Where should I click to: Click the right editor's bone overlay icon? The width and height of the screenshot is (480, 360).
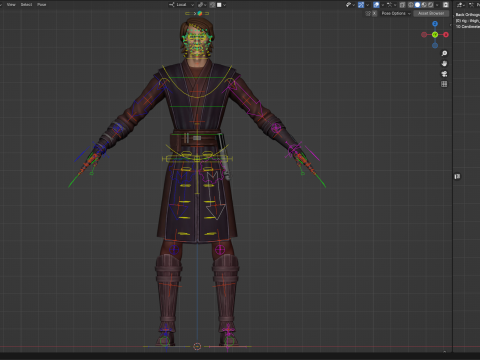(471, 5)
